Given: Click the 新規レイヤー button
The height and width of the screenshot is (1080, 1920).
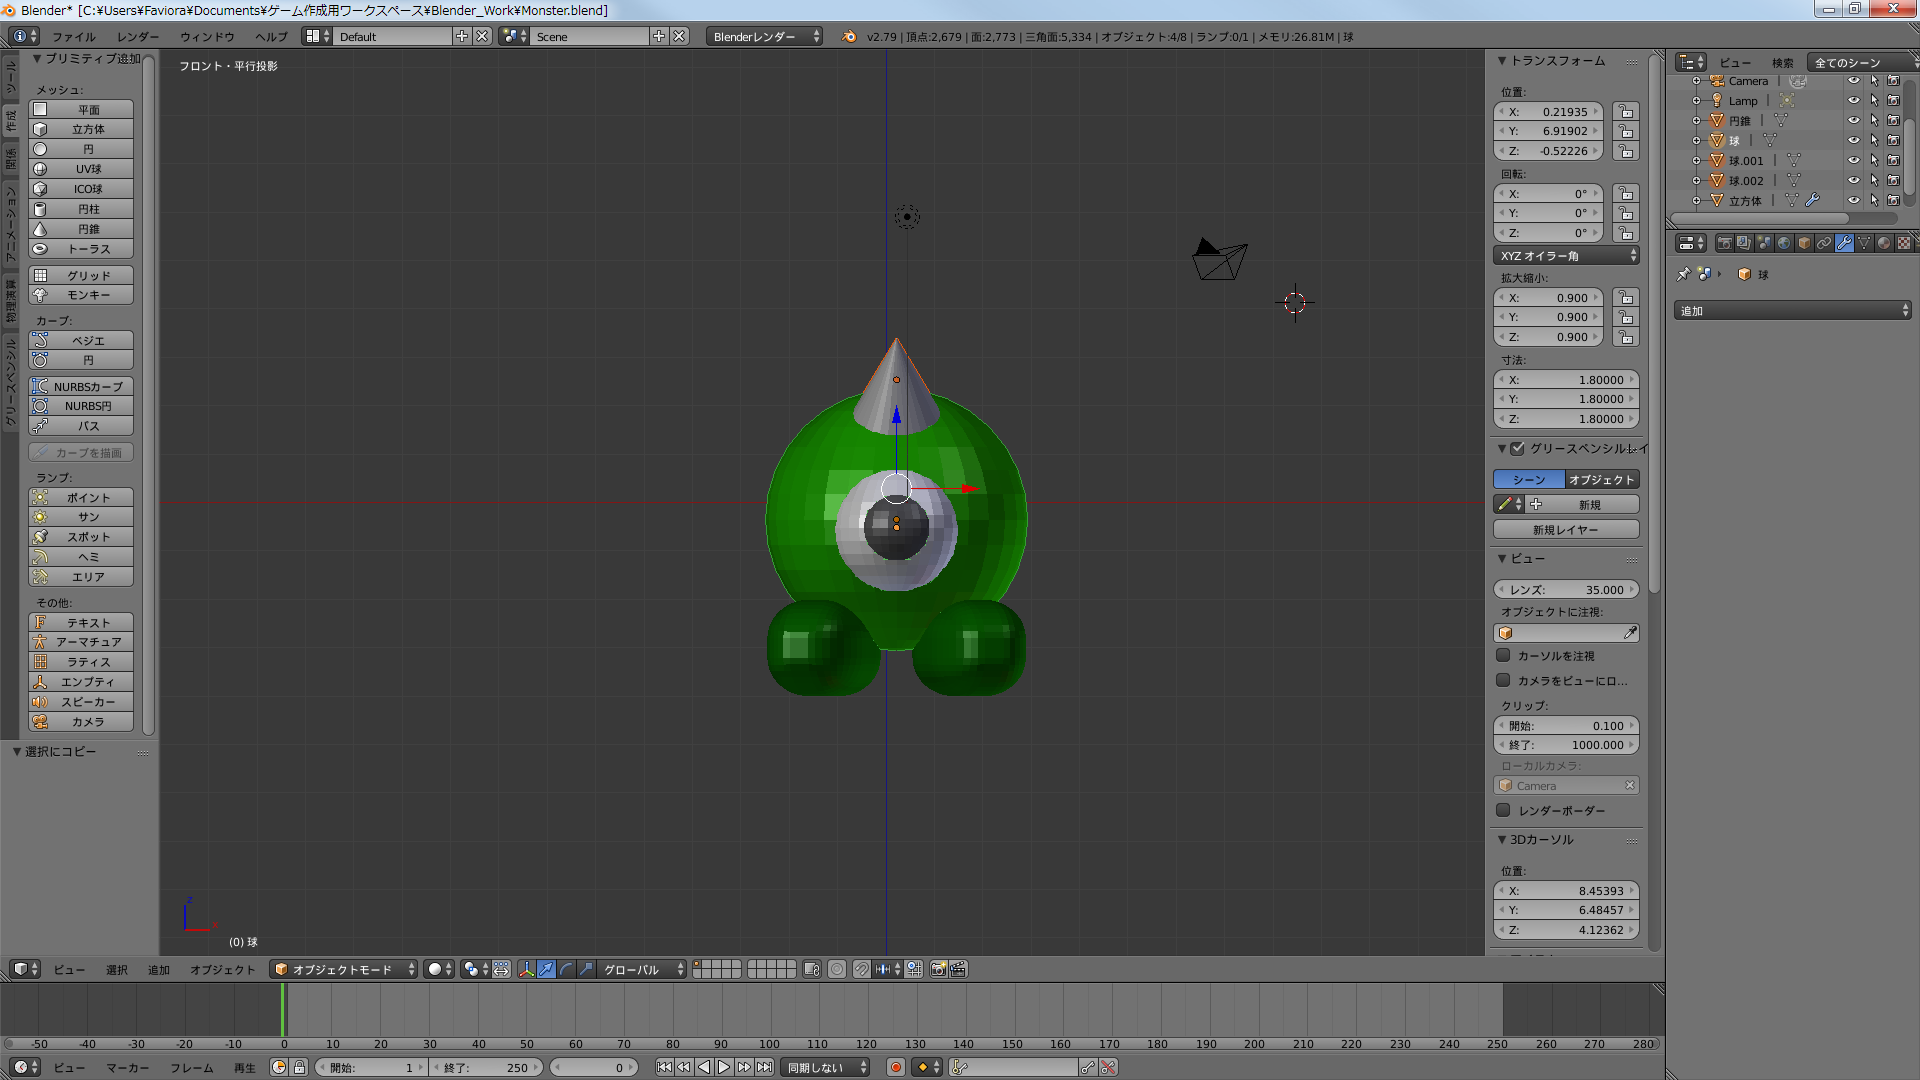Looking at the screenshot, I should 1566,530.
